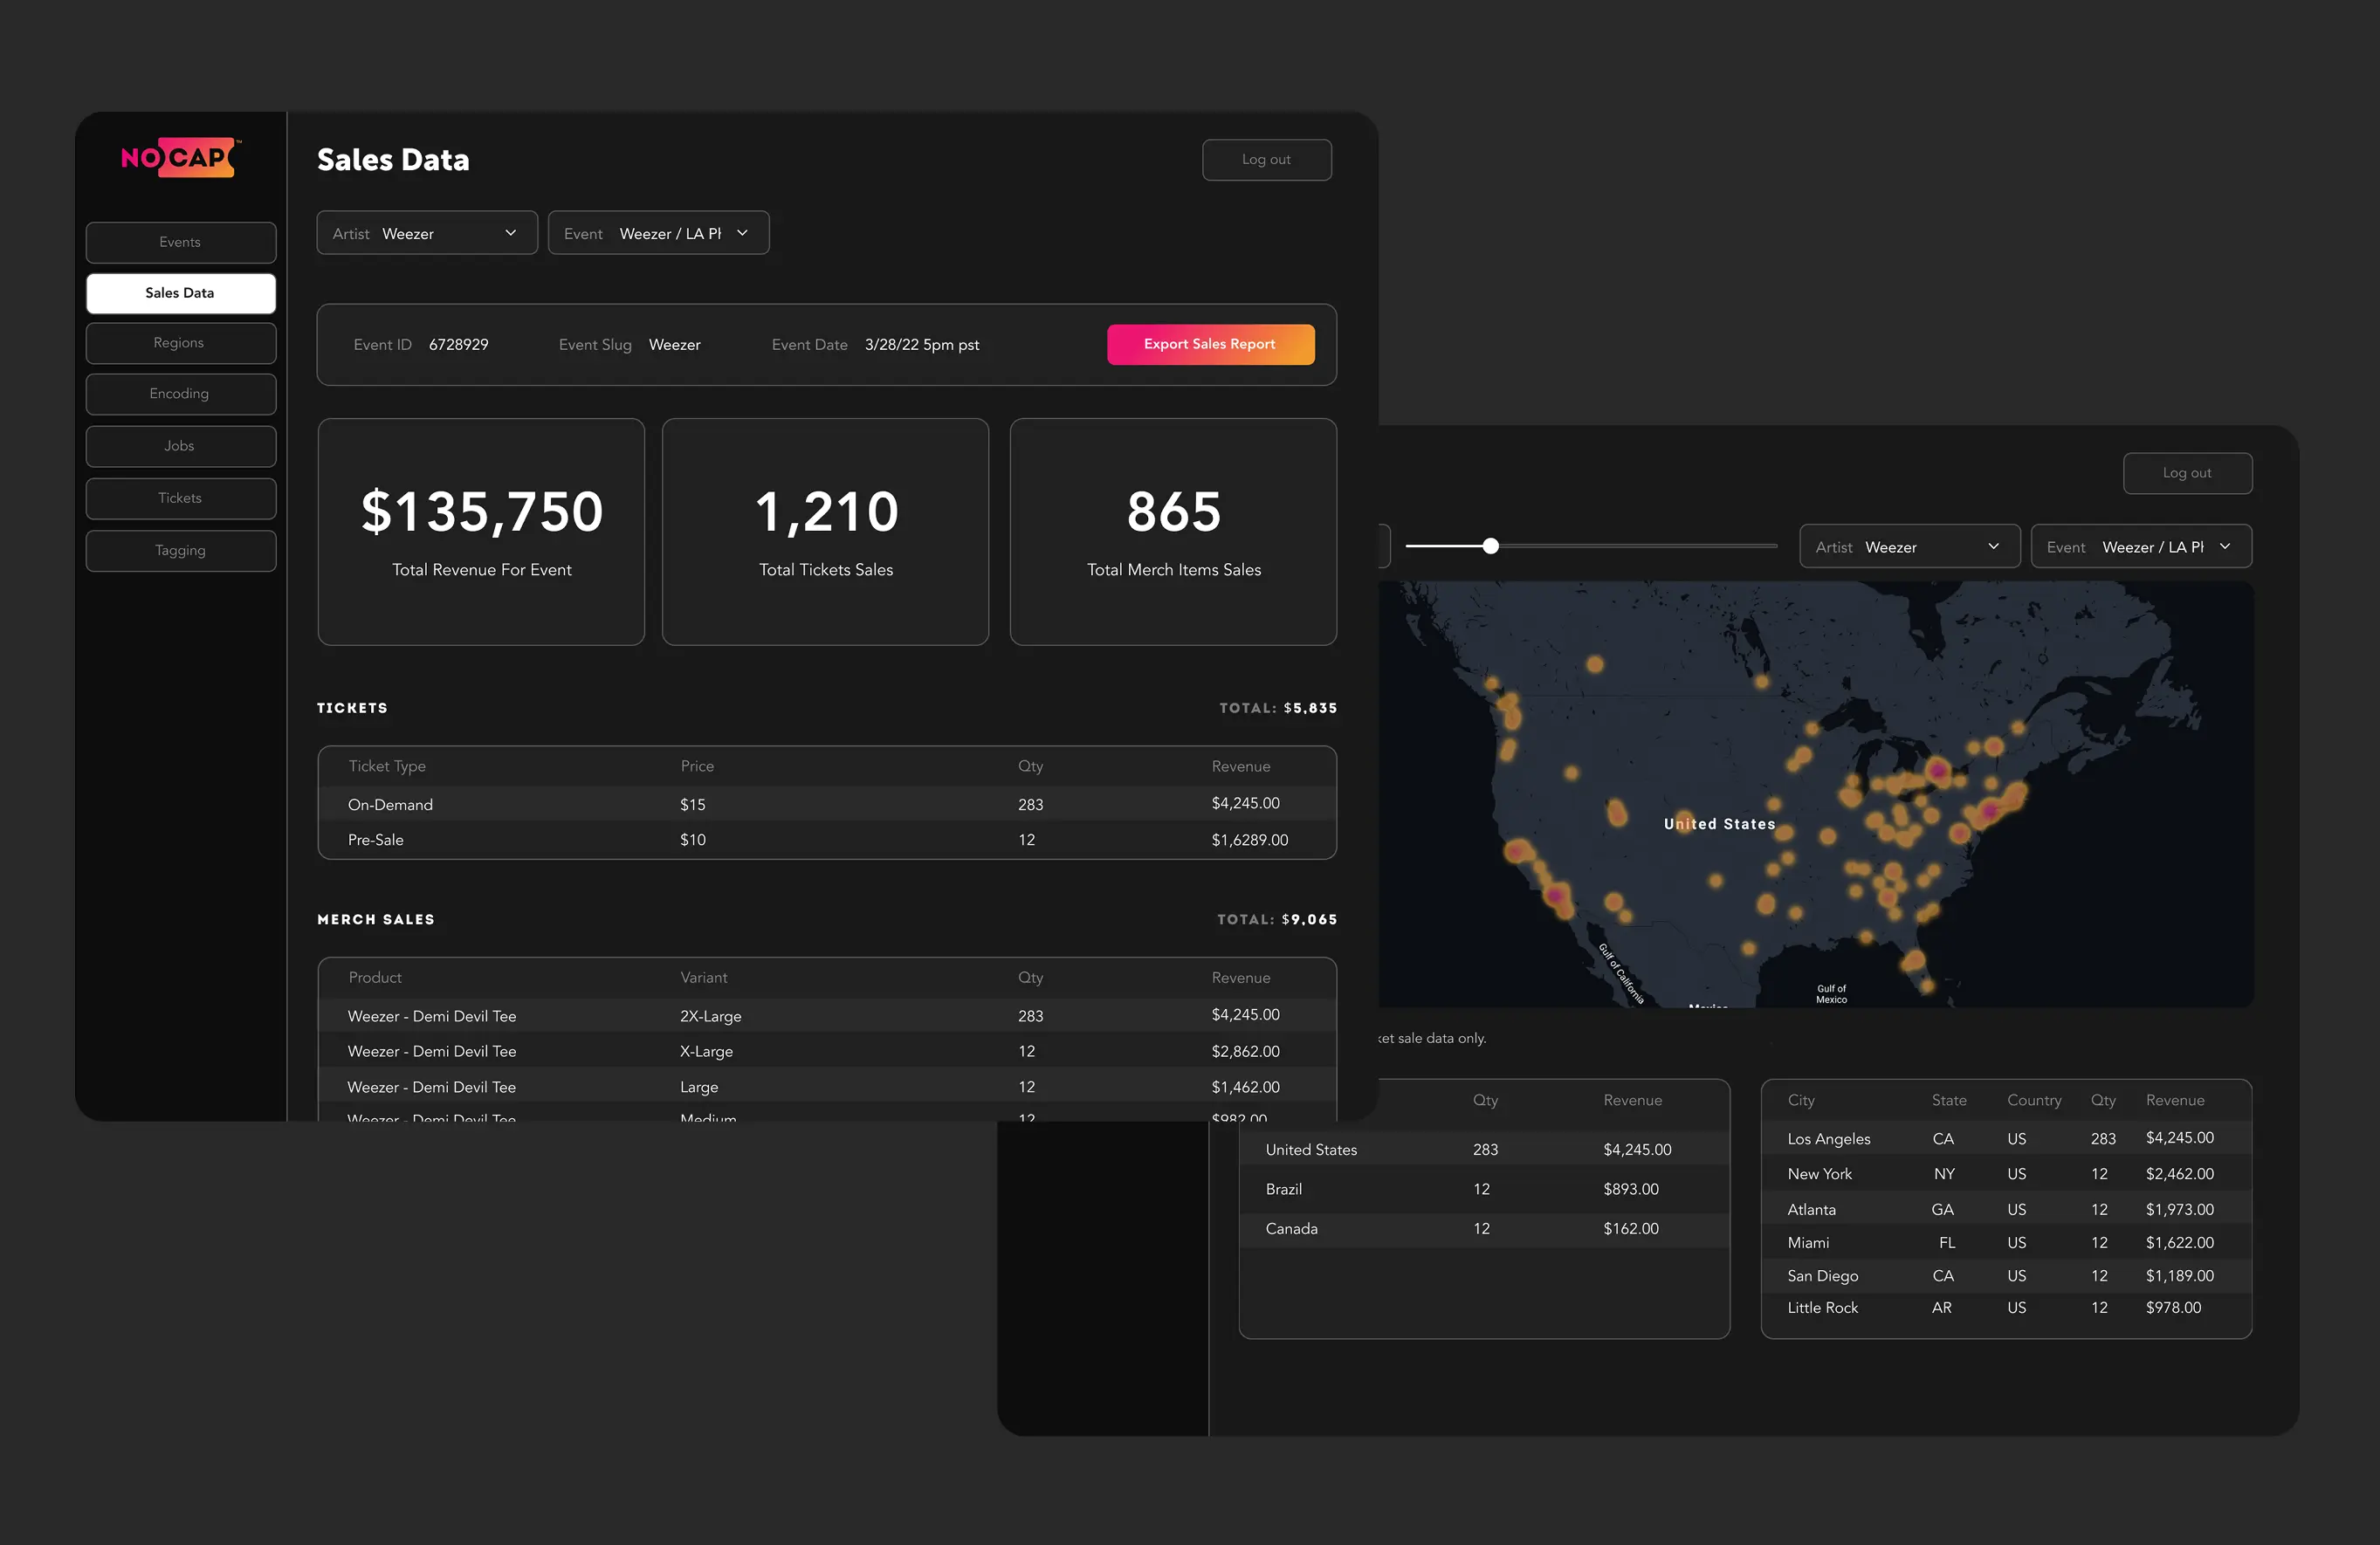
Task: Select the Atlanta city row
Action: pos(2006,1210)
